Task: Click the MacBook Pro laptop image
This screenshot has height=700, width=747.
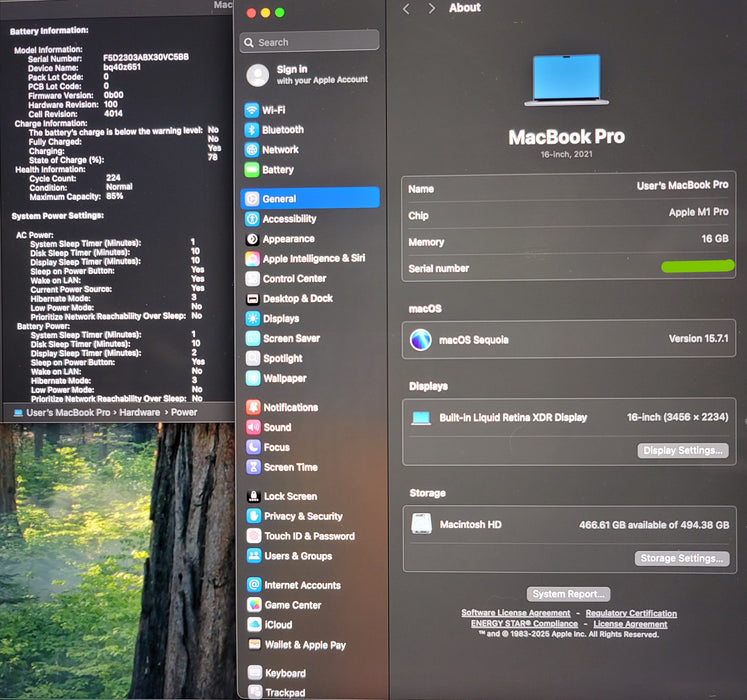Action: point(566,80)
